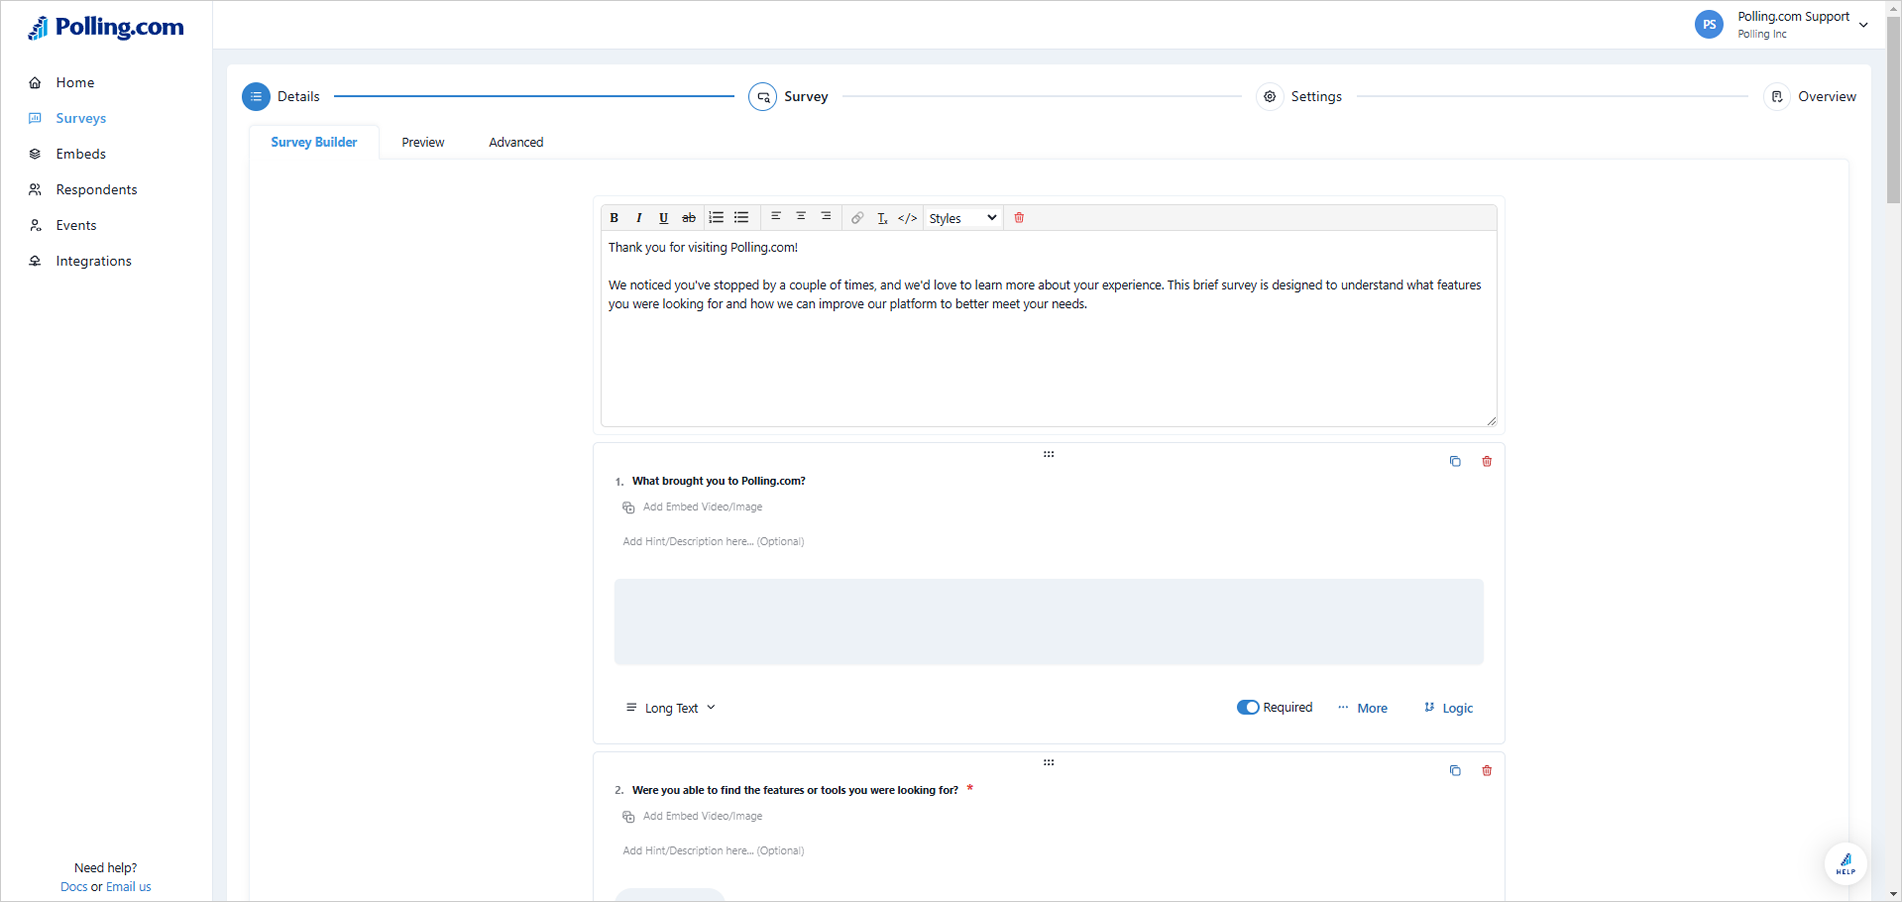Screen dimensions: 1902x902
Task: Click the embed media icon for question 1
Action: pos(628,507)
